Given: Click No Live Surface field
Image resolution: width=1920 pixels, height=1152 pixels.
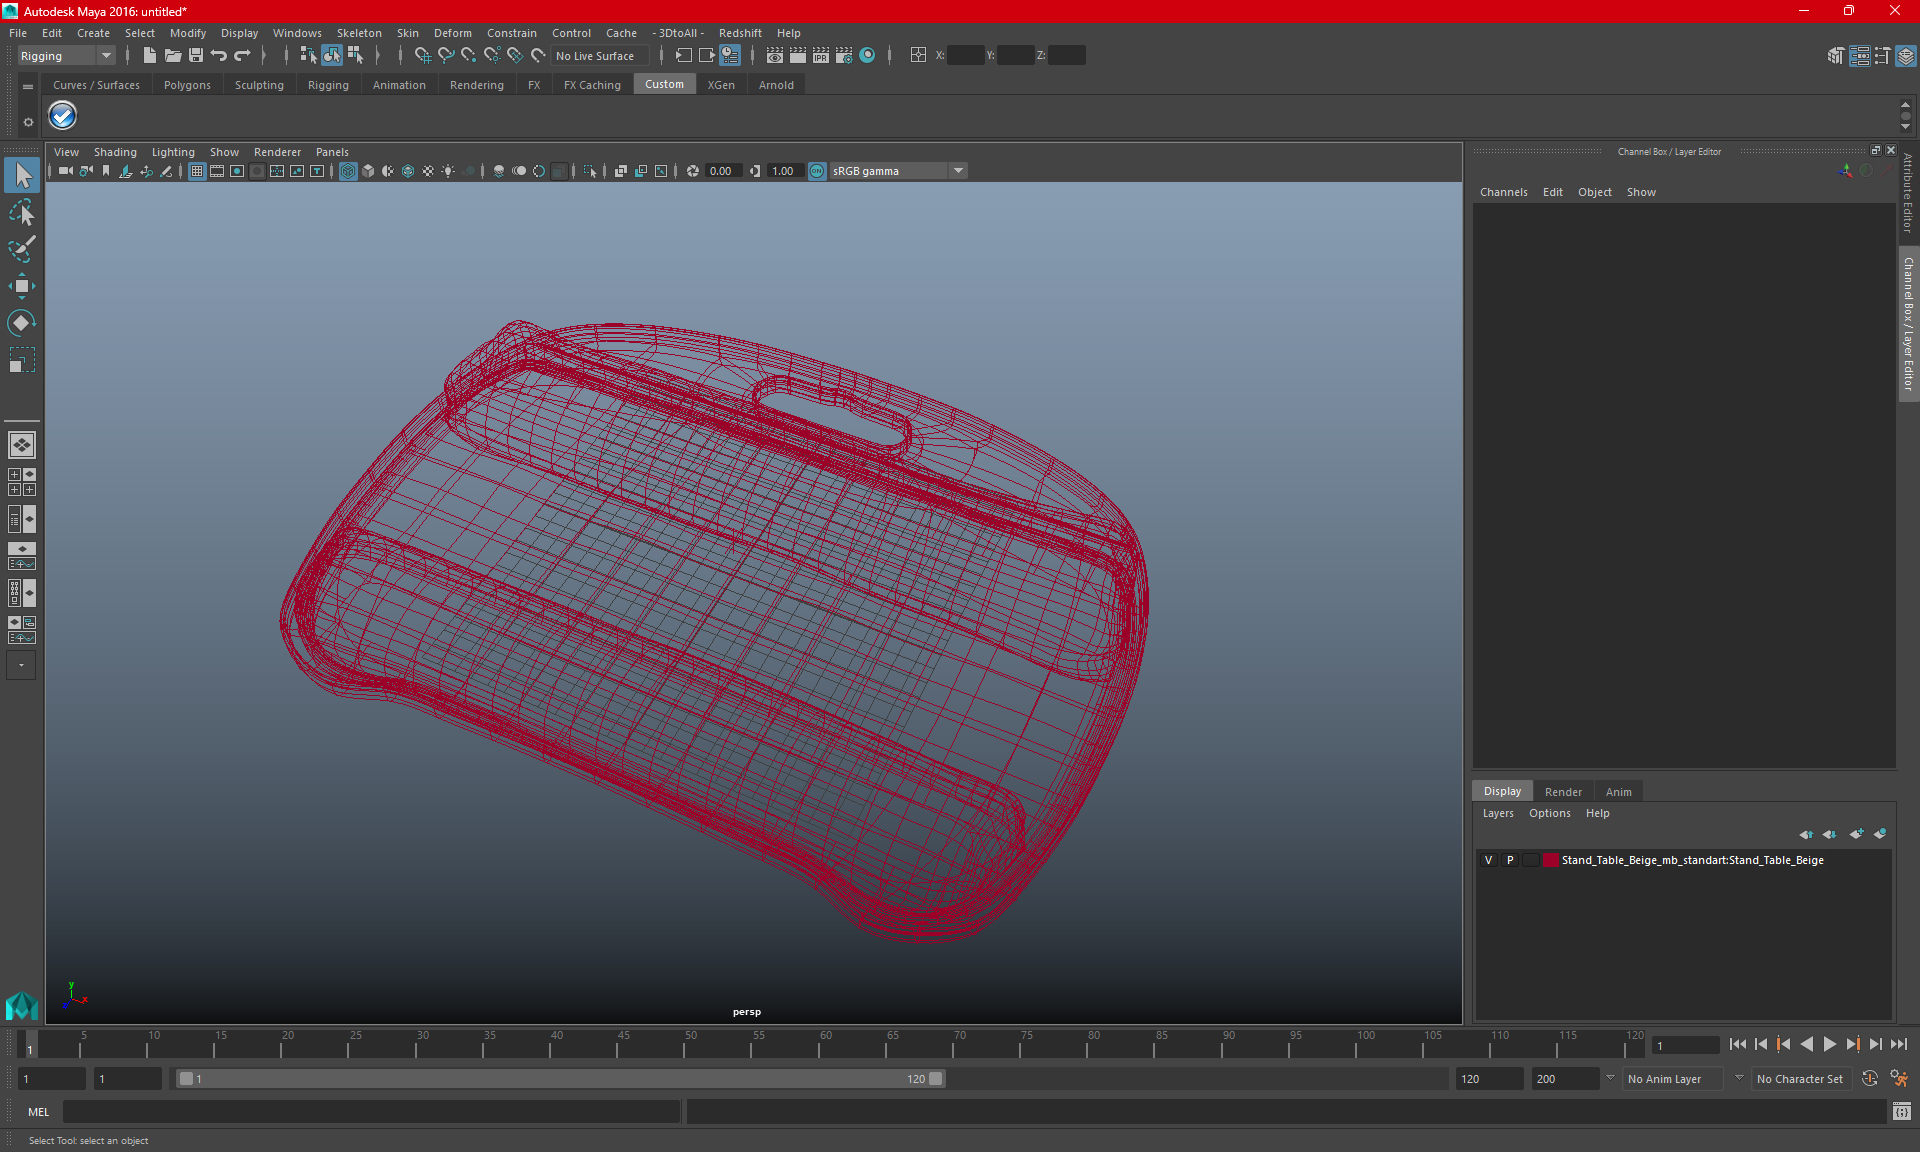Looking at the screenshot, I should pyautogui.click(x=599, y=56).
